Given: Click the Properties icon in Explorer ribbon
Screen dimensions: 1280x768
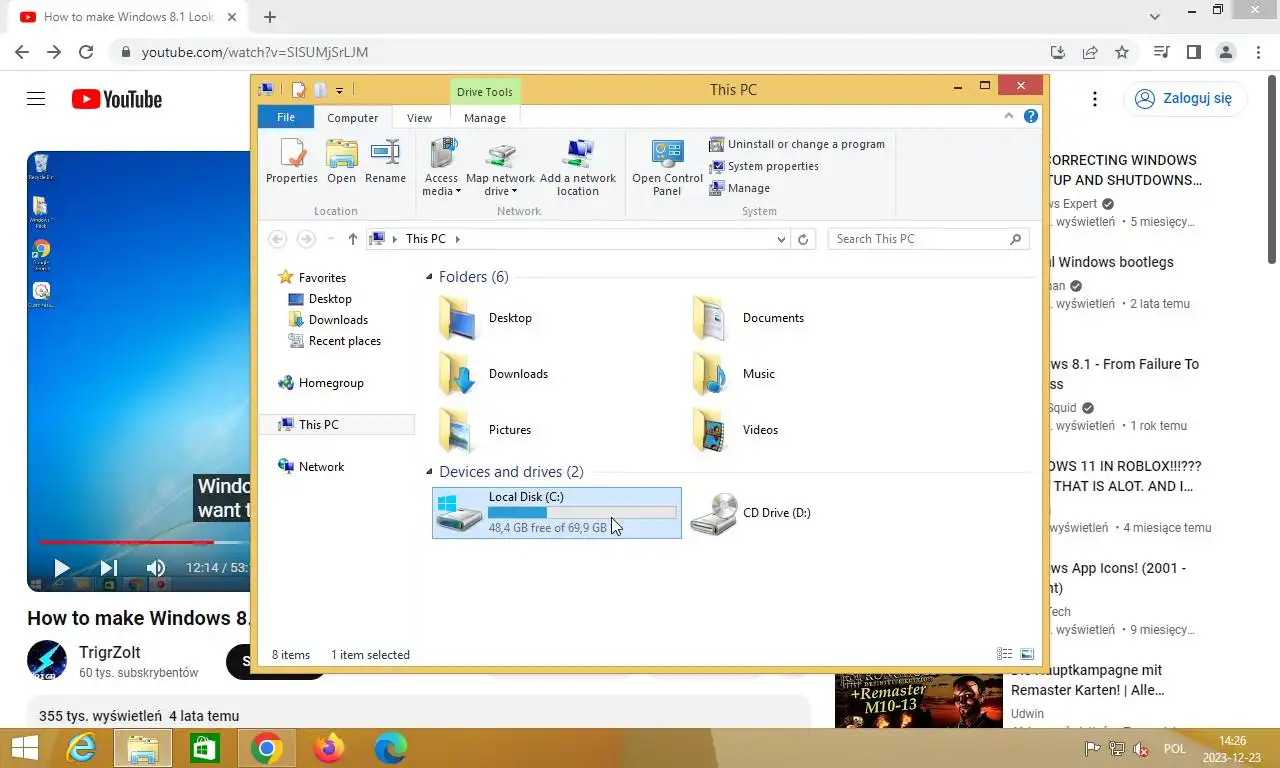Looking at the screenshot, I should point(291,161).
